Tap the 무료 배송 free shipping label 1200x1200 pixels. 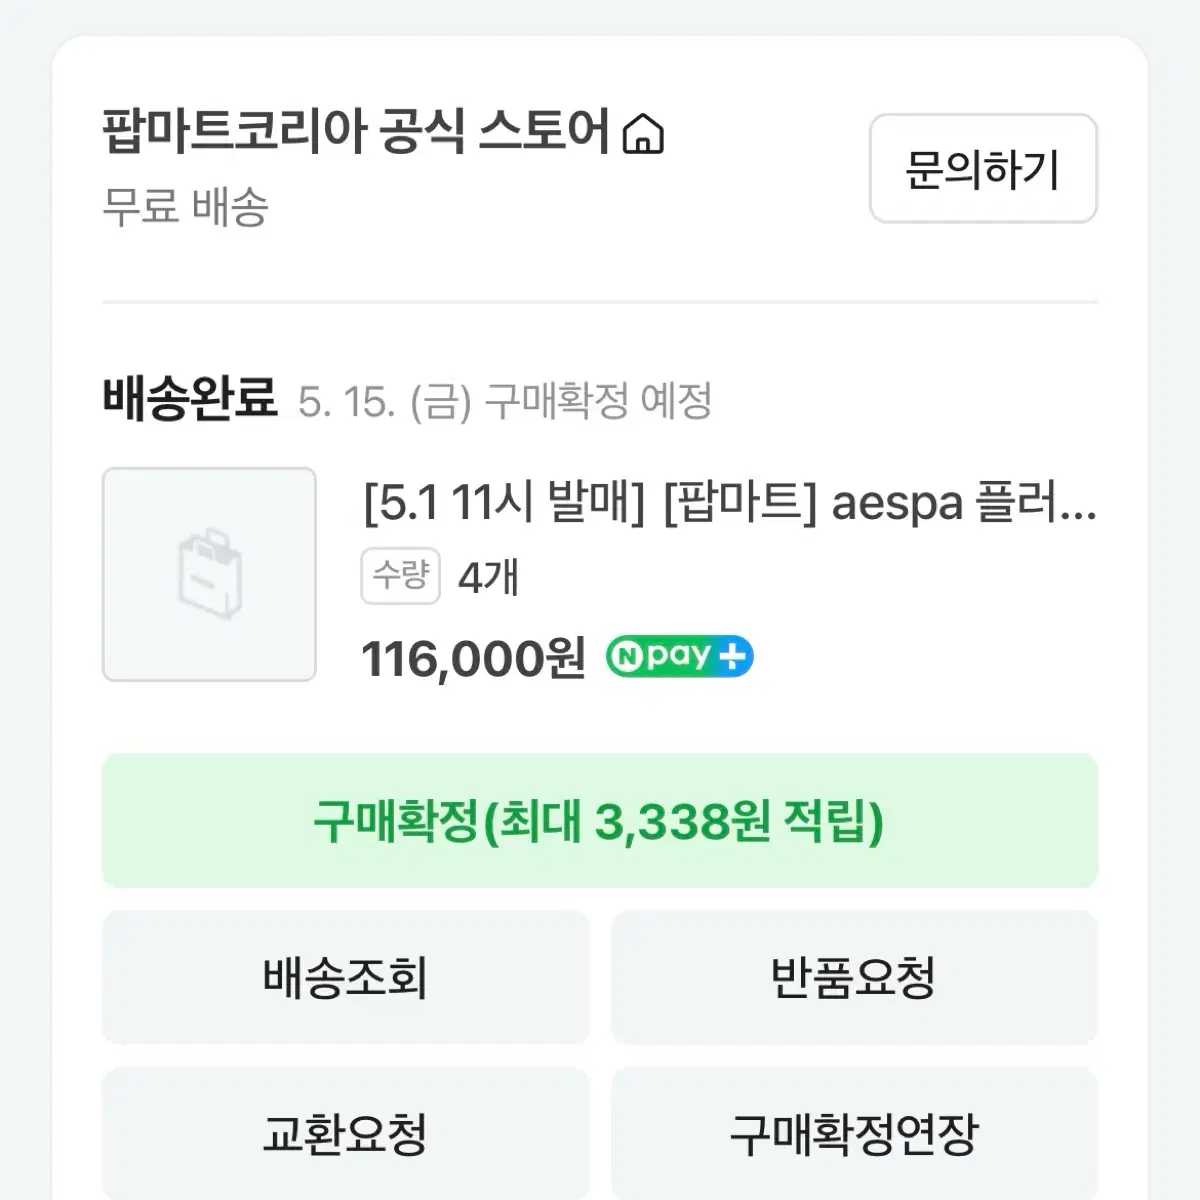pos(186,208)
